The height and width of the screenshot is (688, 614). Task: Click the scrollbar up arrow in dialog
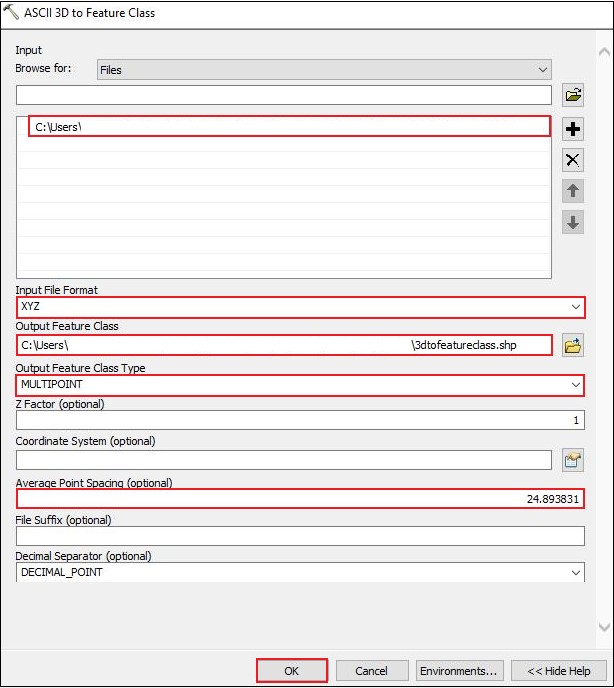pyautogui.click(x=604, y=52)
